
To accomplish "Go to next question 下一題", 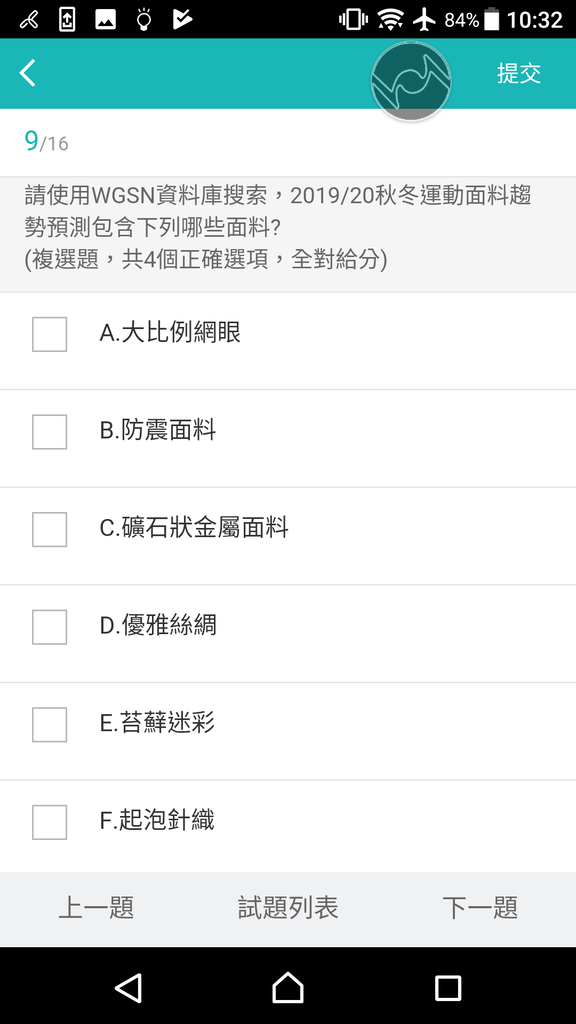I will 480,907.
